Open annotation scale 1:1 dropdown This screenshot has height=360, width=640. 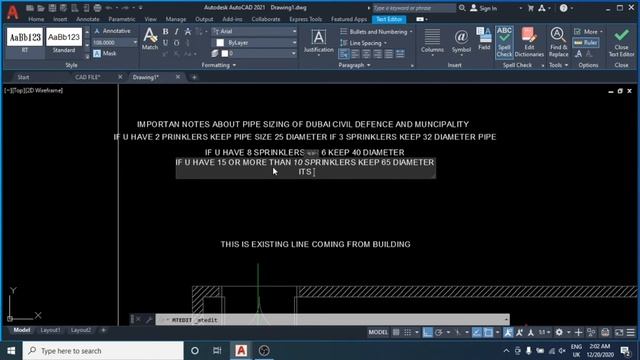(x=544, y=333)
